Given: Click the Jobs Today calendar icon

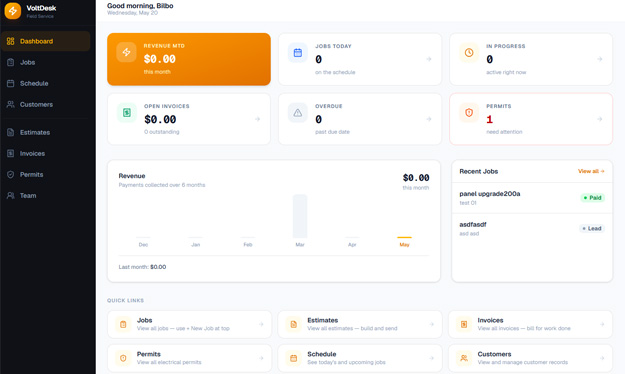Looking at the screenshot, I should pyautogui.click(x=298, y=53).
